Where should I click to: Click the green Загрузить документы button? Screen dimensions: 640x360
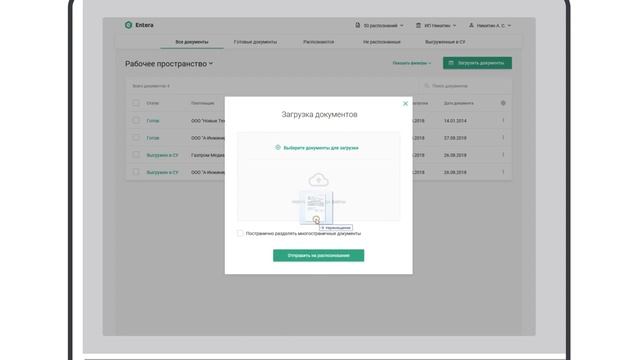[x=477, y=63]
